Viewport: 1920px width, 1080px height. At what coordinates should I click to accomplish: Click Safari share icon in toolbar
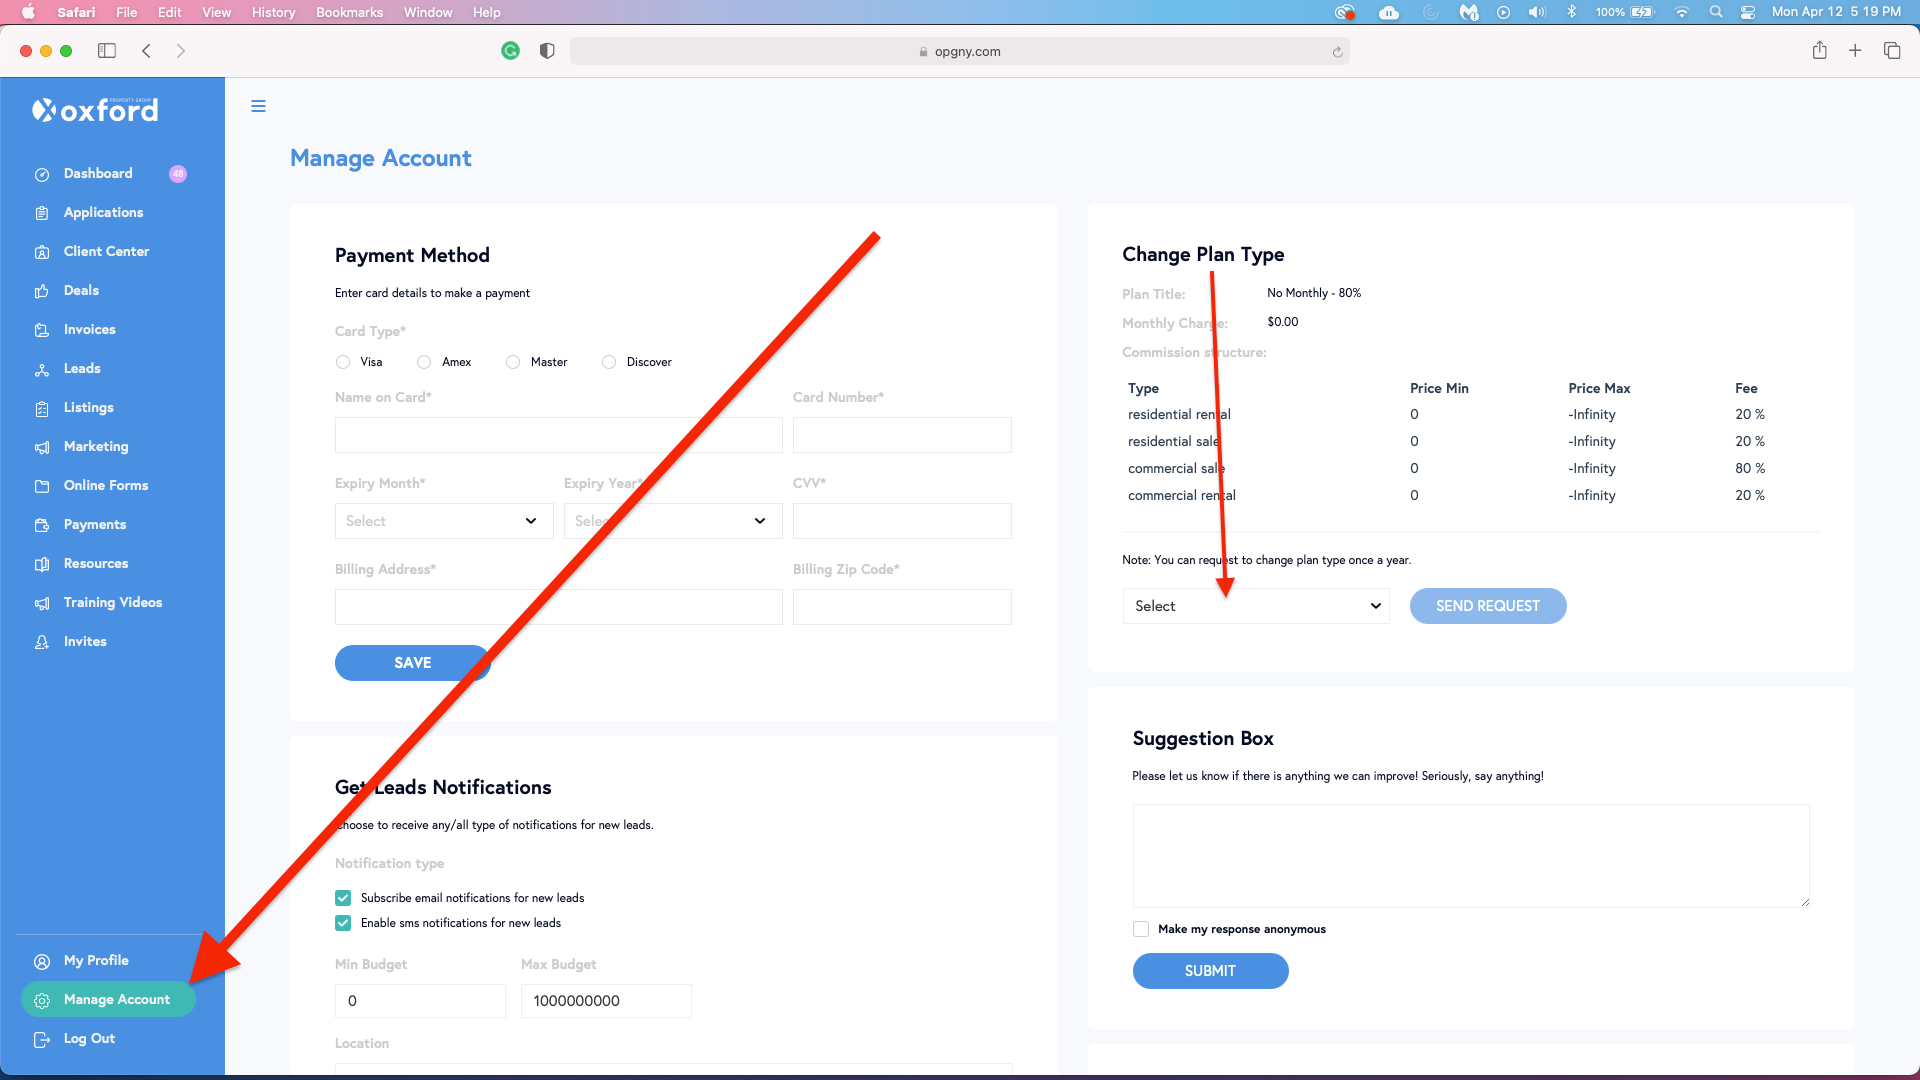point(1819,51)
